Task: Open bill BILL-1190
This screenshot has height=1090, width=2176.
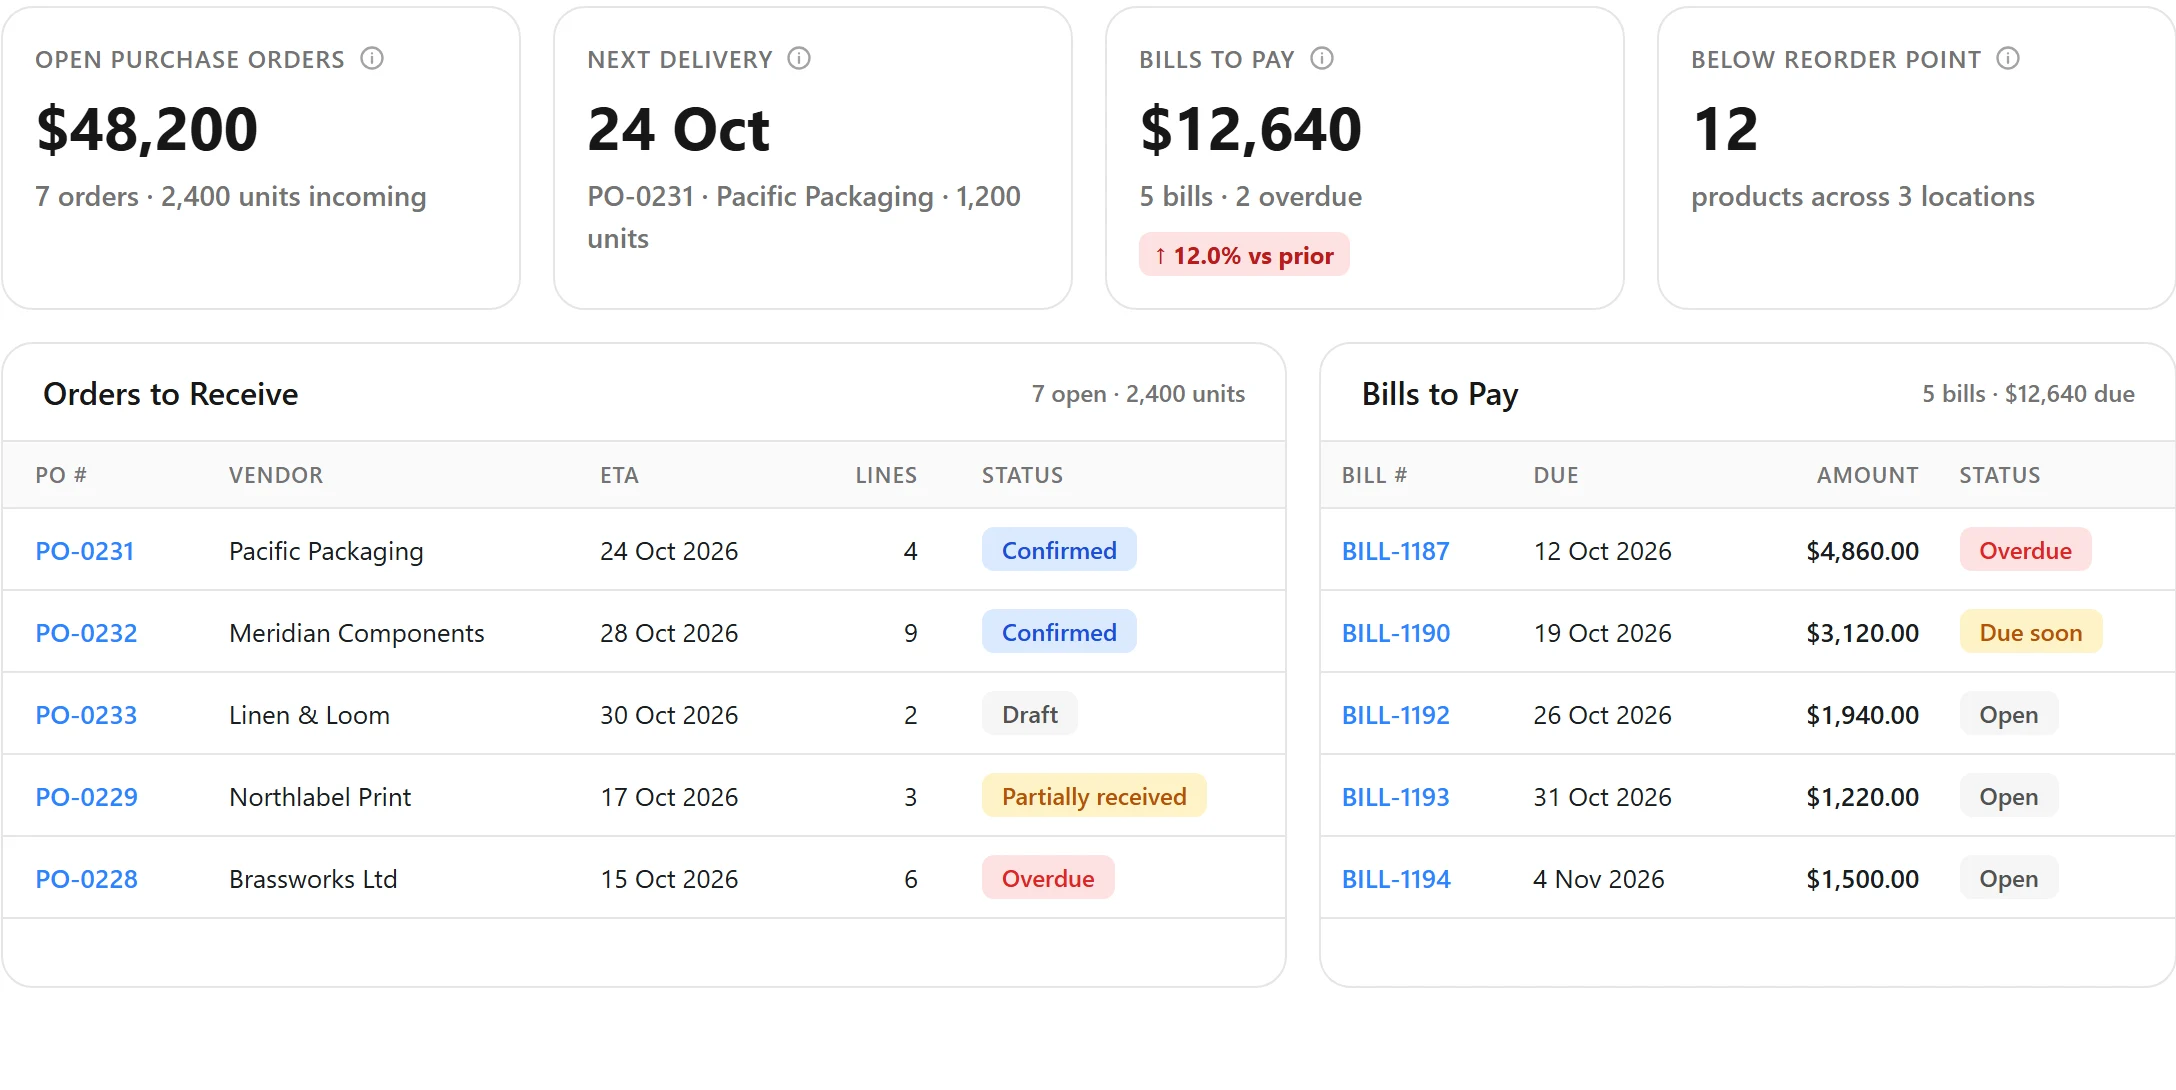Action: click(x=1395, y=633)
